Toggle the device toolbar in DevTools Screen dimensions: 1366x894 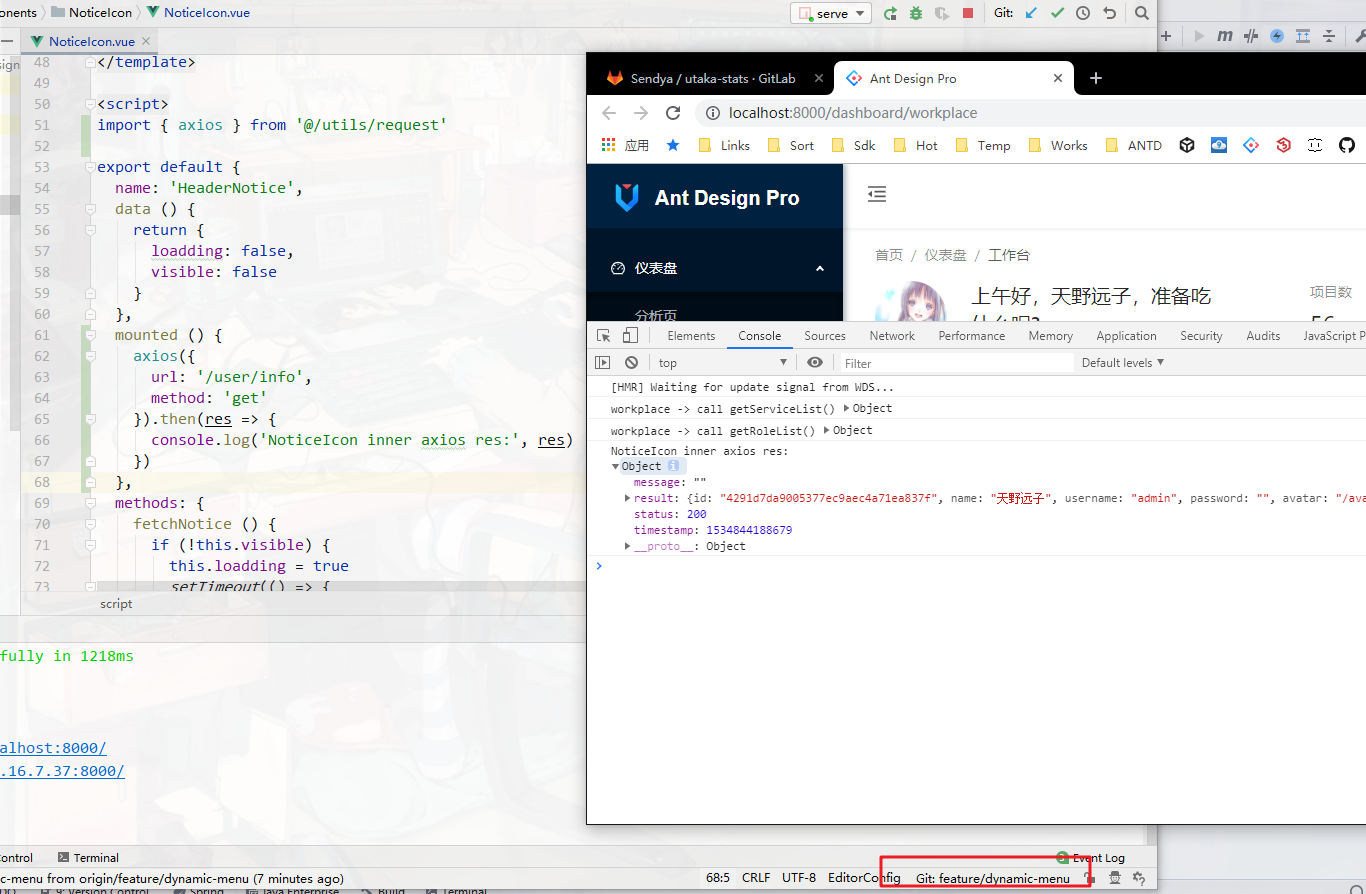(x=629, y=335)
